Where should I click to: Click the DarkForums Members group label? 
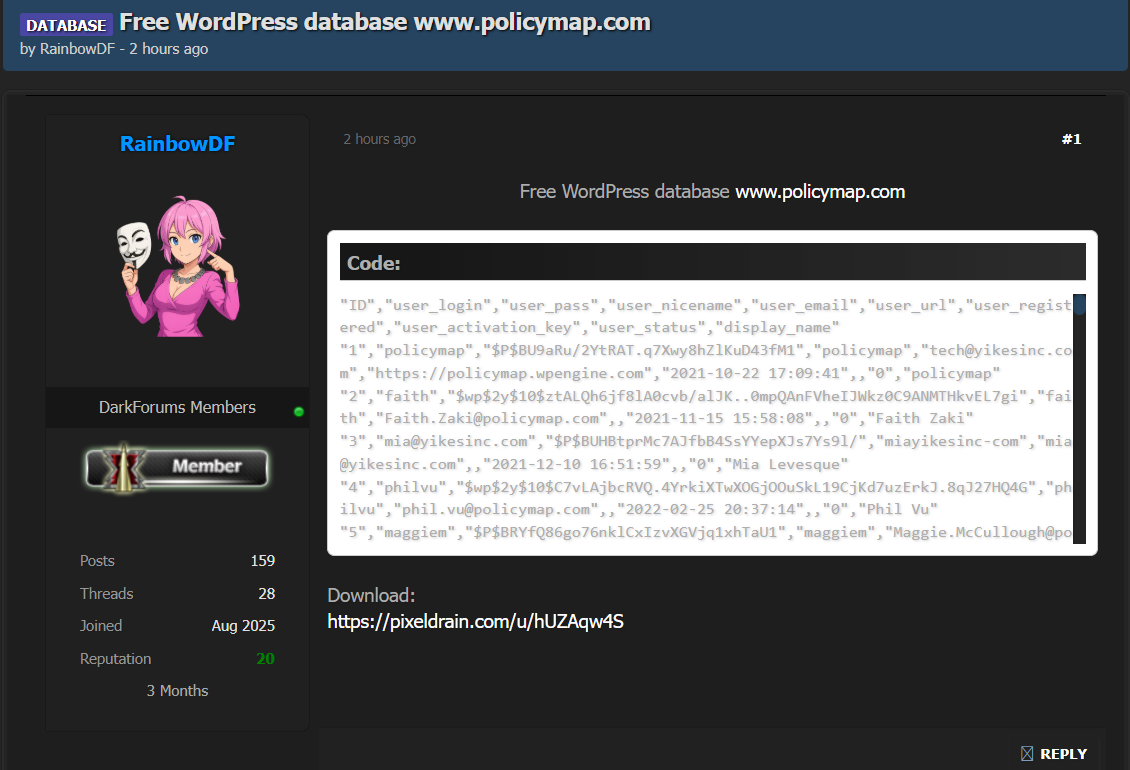pos(177,407)
